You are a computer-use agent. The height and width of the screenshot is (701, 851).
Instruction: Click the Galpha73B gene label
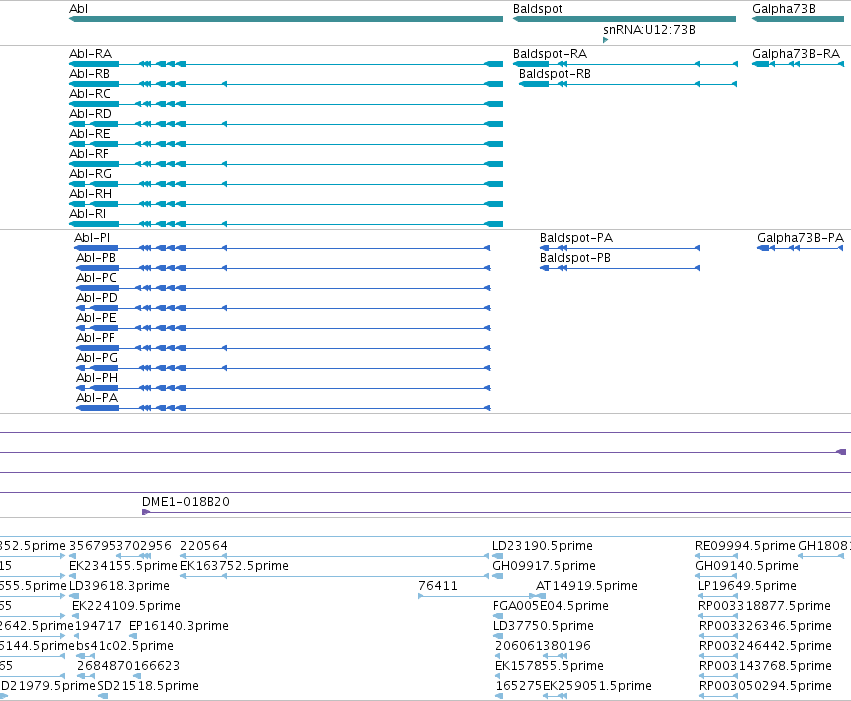tap(784, 9)
